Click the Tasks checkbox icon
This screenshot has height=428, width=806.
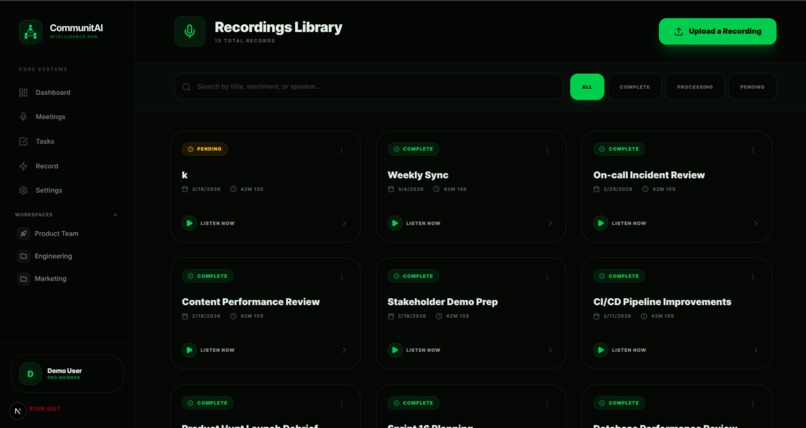pos(23,141)
